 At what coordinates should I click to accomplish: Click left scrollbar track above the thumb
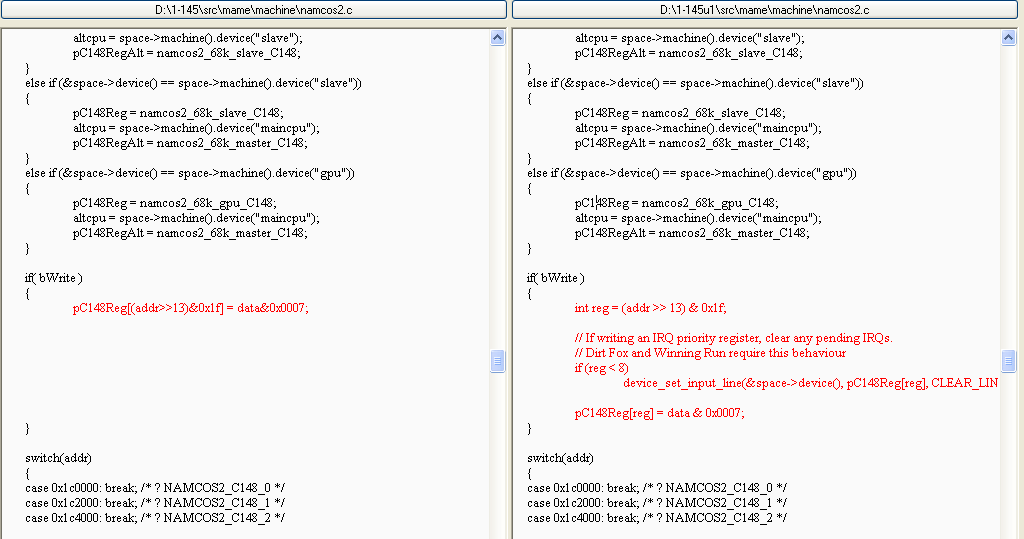click(x=498, y=200)
